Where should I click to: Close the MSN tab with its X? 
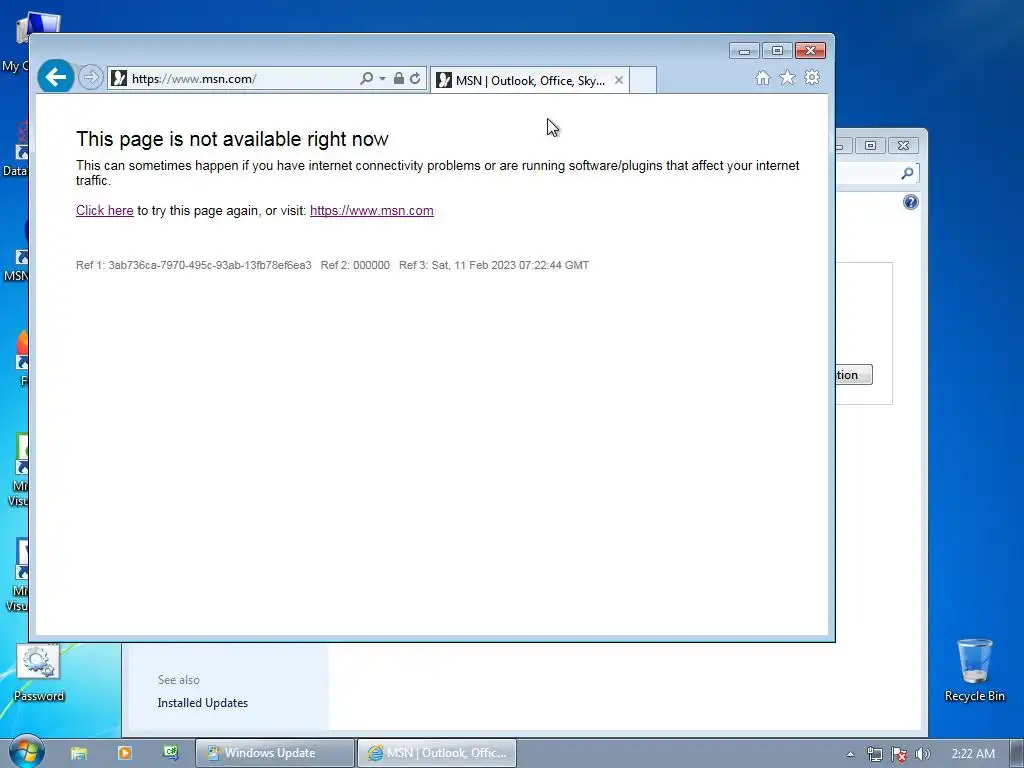[618, 80]
